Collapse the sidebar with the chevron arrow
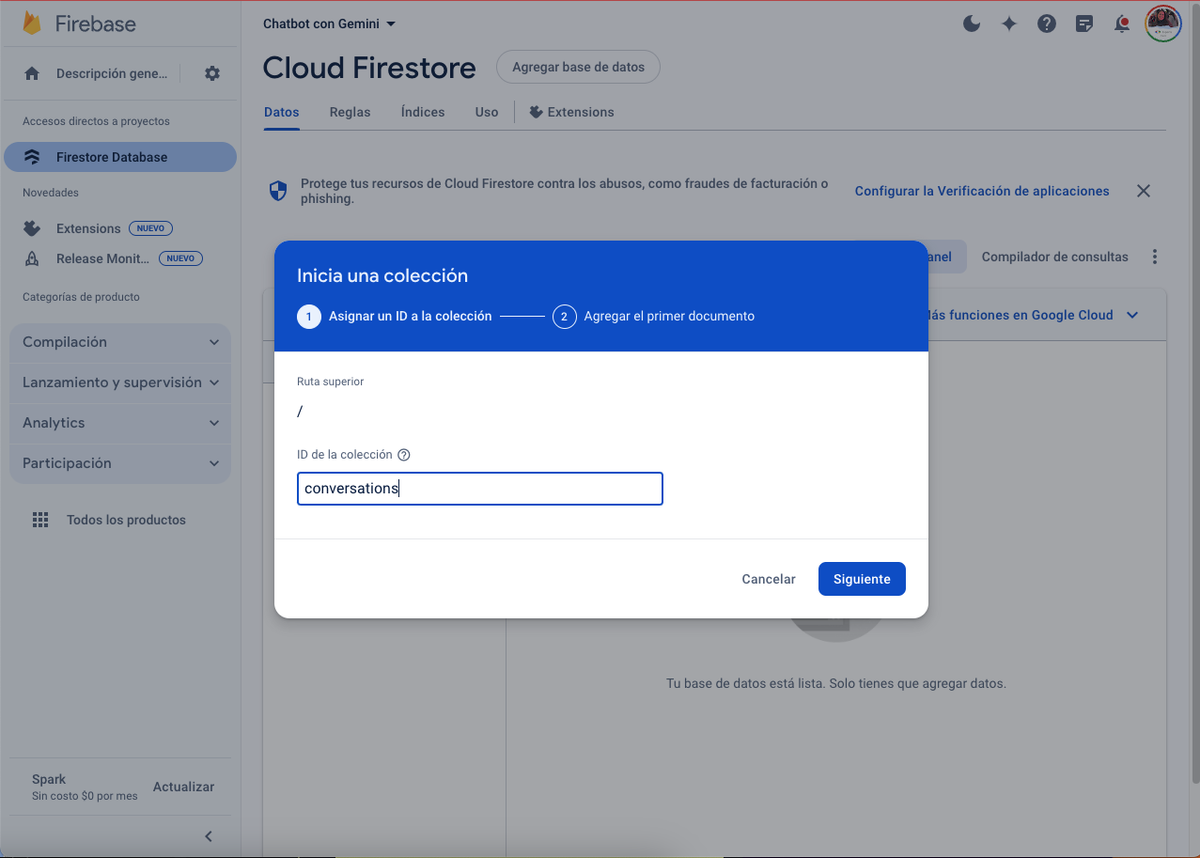Image resolution: width=1200 pixels, height=858 pixels. pos(208,836)
